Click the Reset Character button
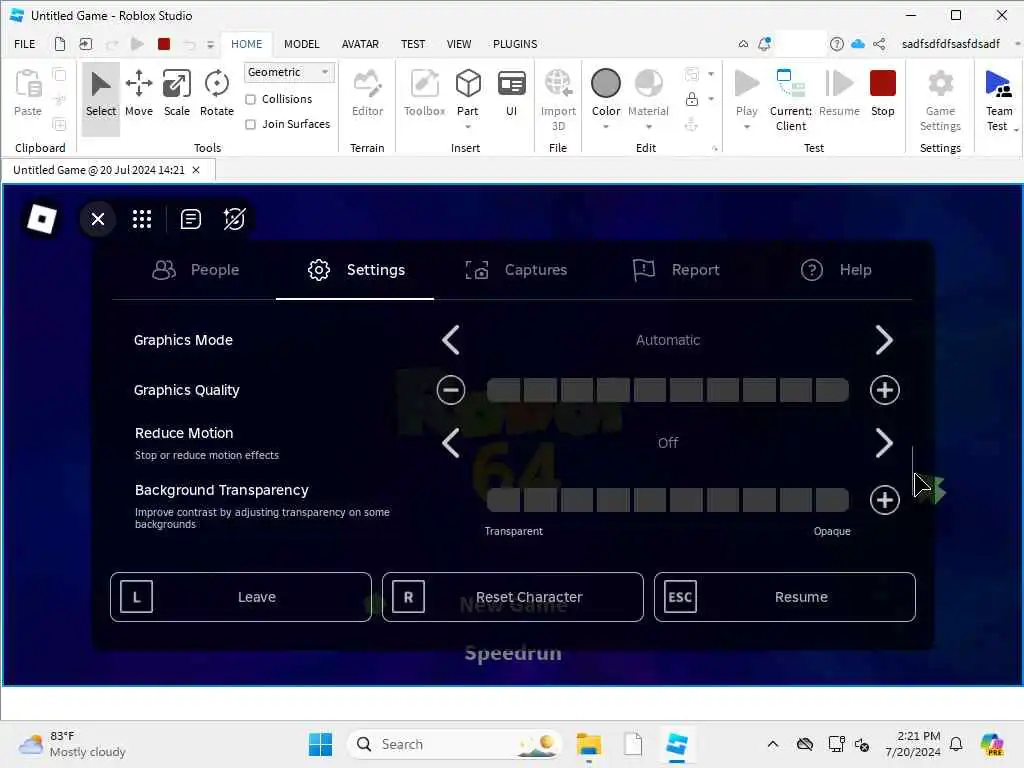This screenshot has width=1024, height=768. point(513,597)
